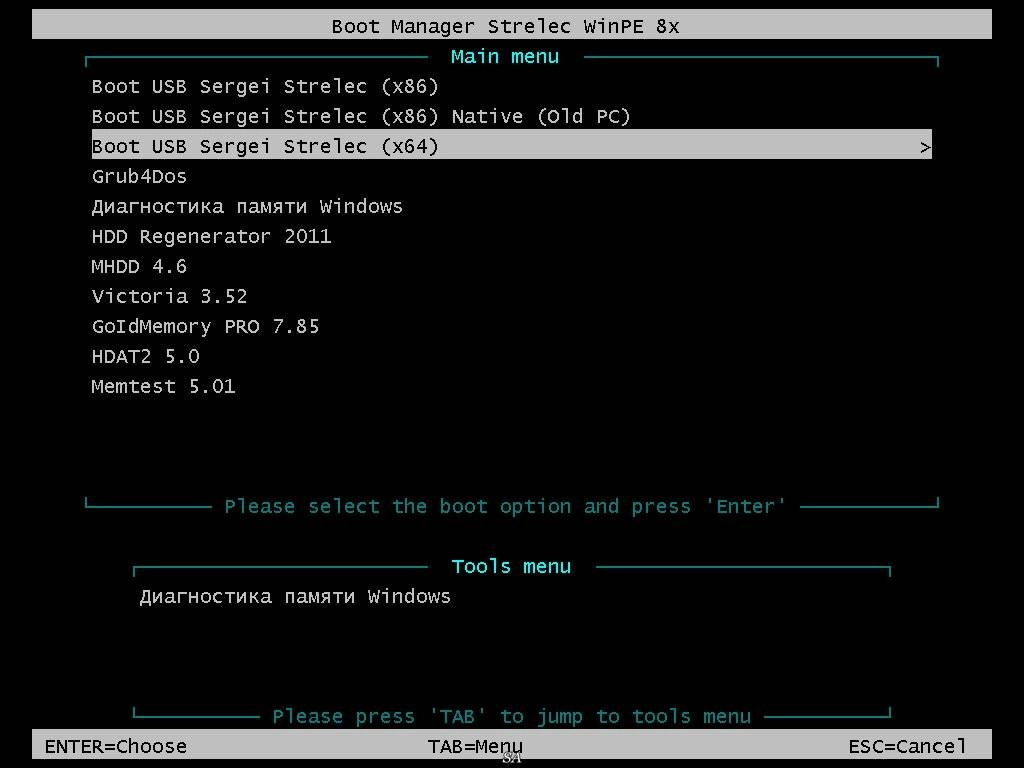Launch Grub4Dos from main menu
This screenshot has height=768, width=1024.
(139, 177)
